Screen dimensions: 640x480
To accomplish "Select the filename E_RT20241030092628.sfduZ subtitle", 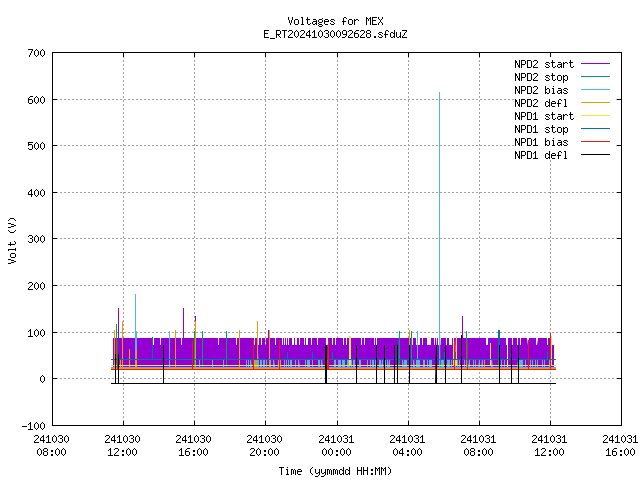I will click(x=335, y=34).
